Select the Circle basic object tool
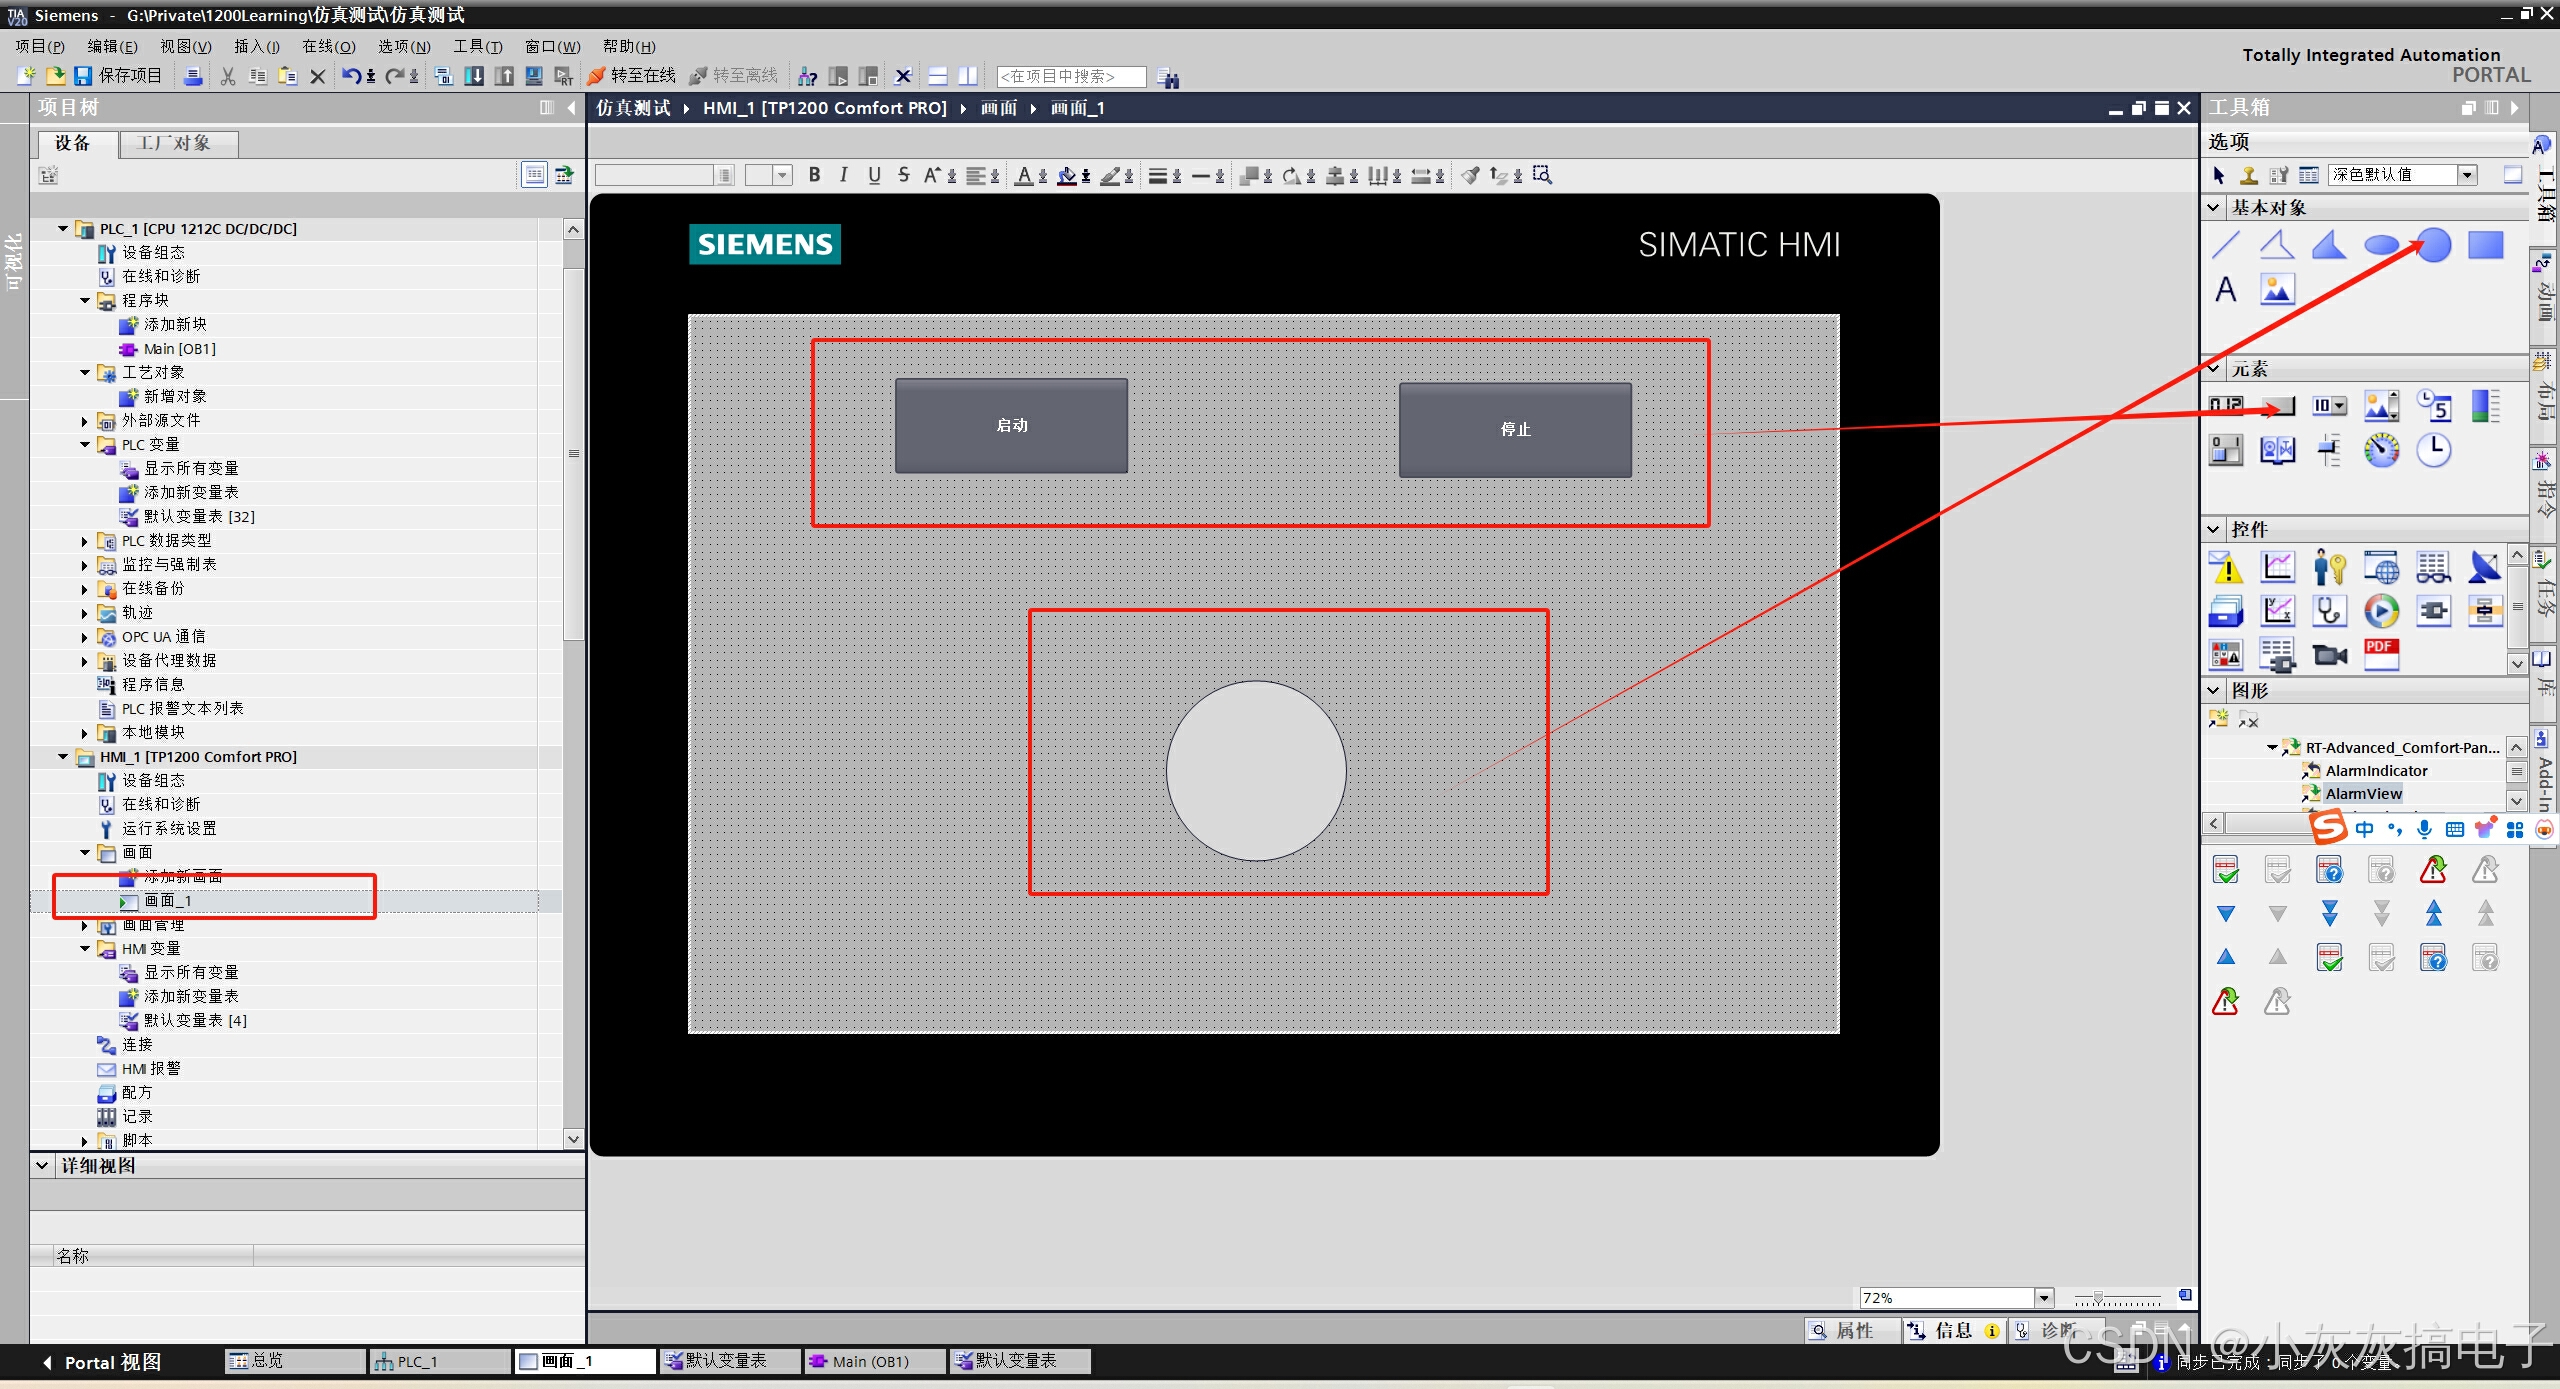 [2434, 245]
